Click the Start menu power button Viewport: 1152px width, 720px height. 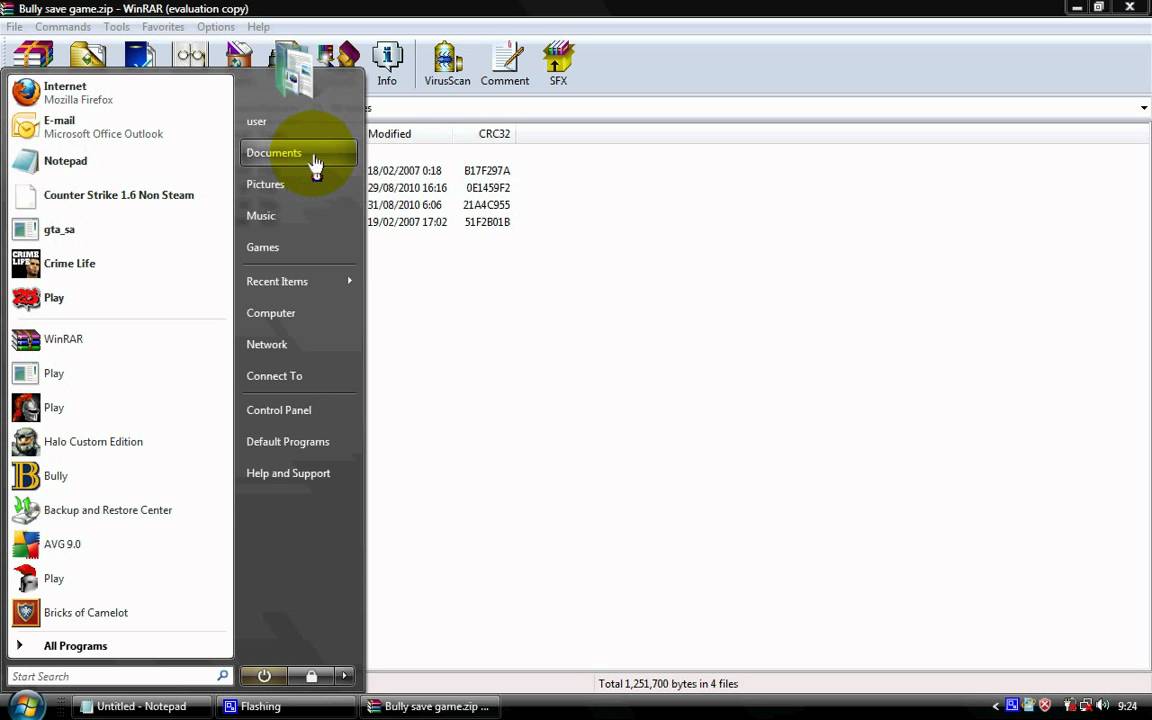(264, 675)
